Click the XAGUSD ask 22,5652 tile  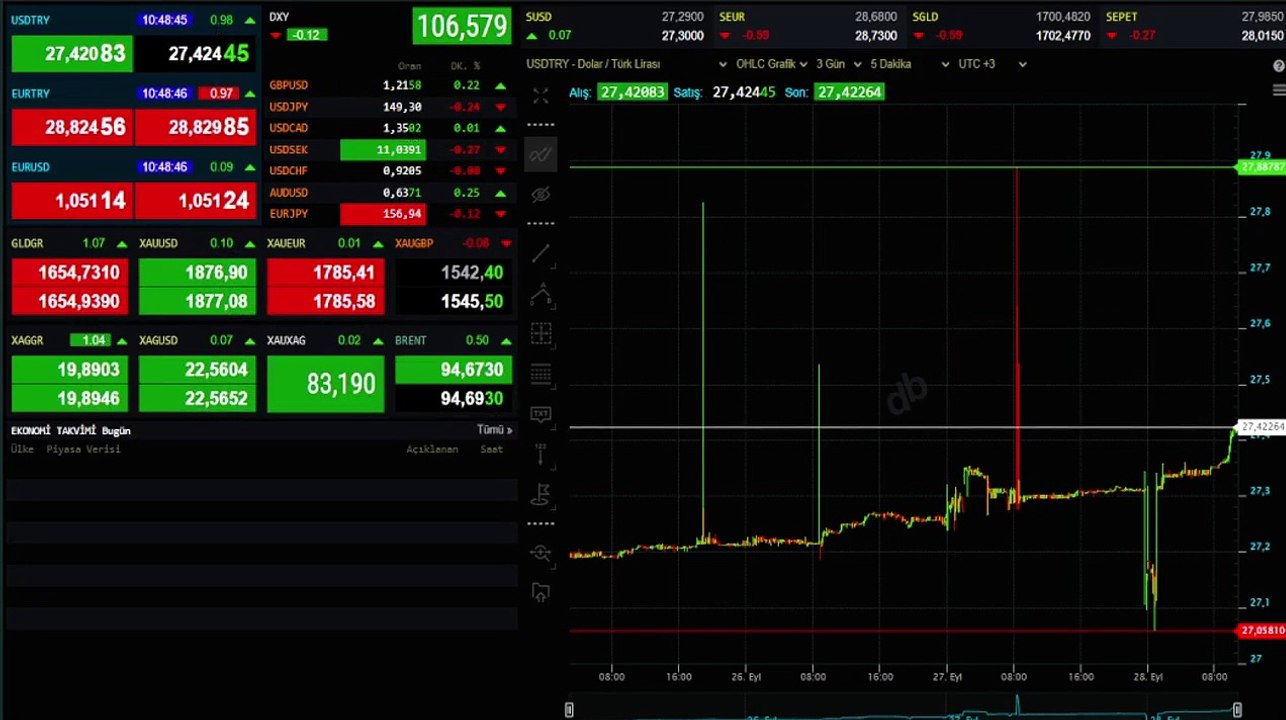[197, 398]
